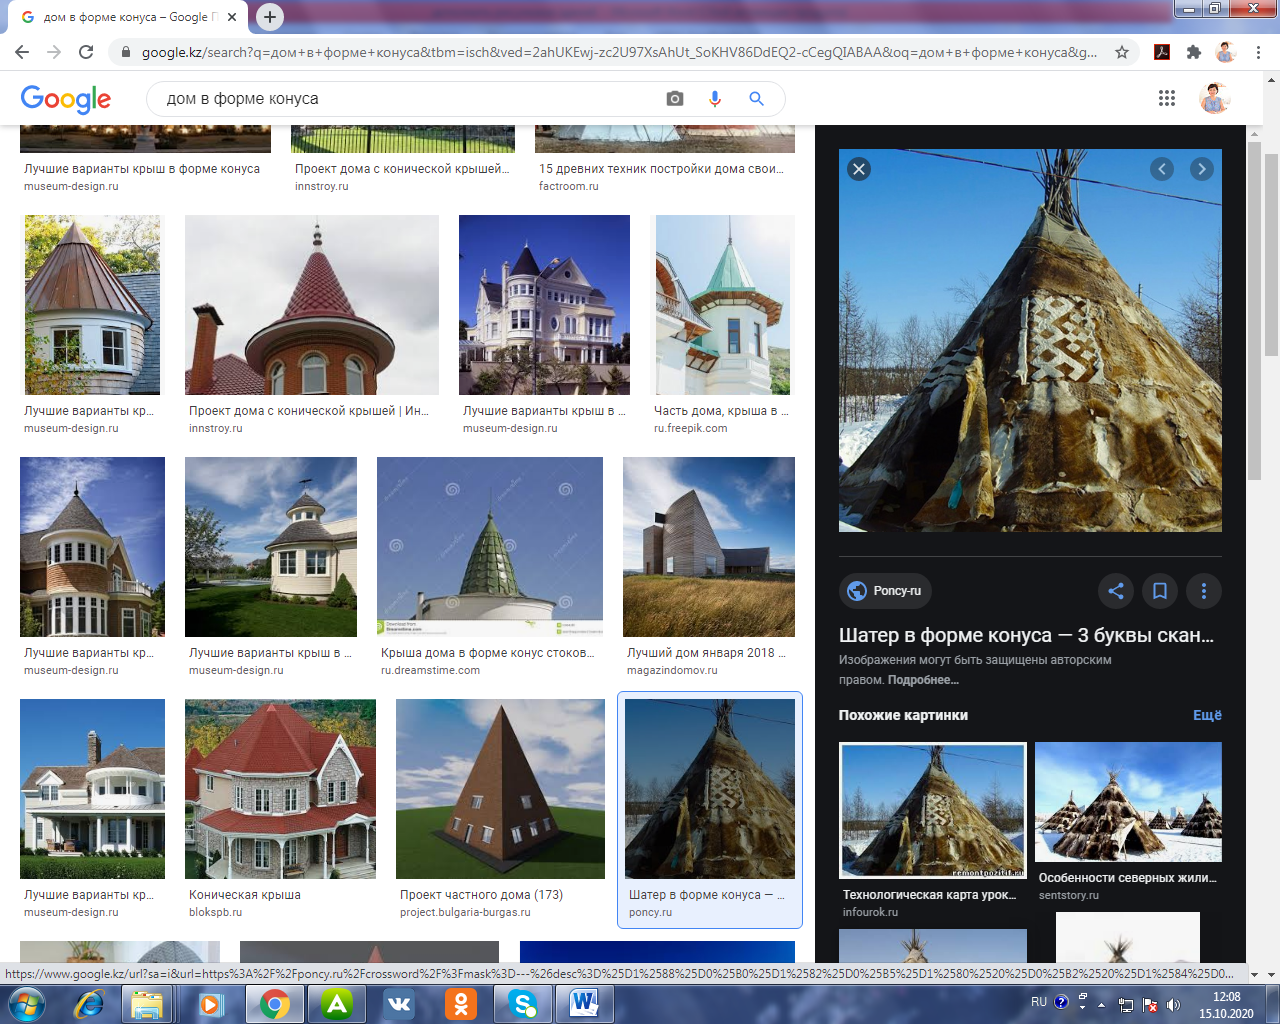Click the blue magnifier search button

(757, 99)
